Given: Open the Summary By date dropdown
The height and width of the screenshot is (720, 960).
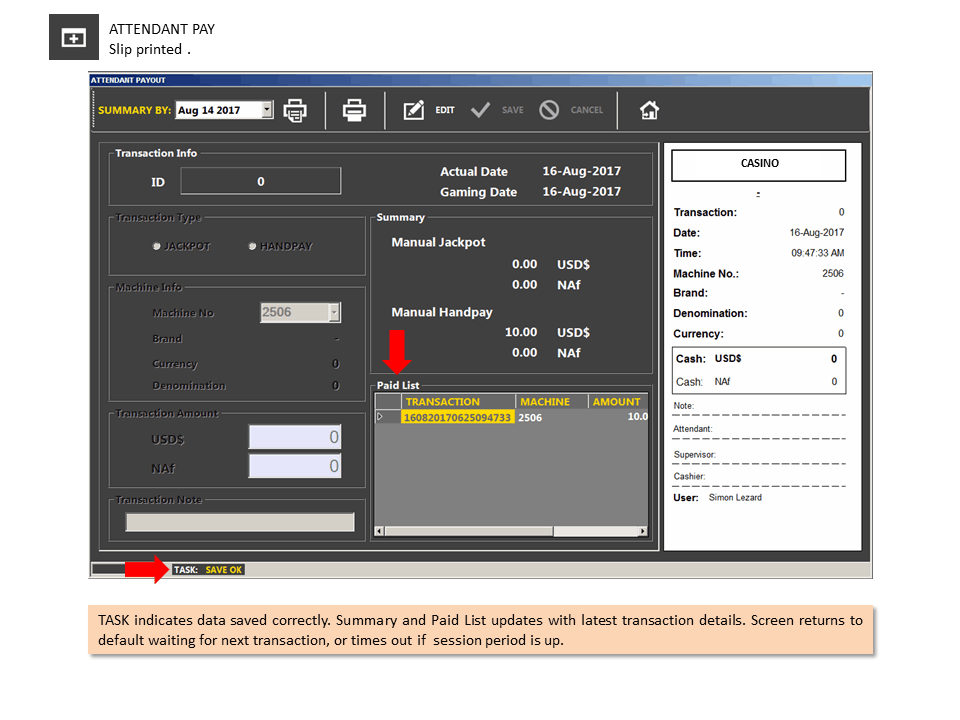Looking at the screenshot, I should click(x=267, y=110).
